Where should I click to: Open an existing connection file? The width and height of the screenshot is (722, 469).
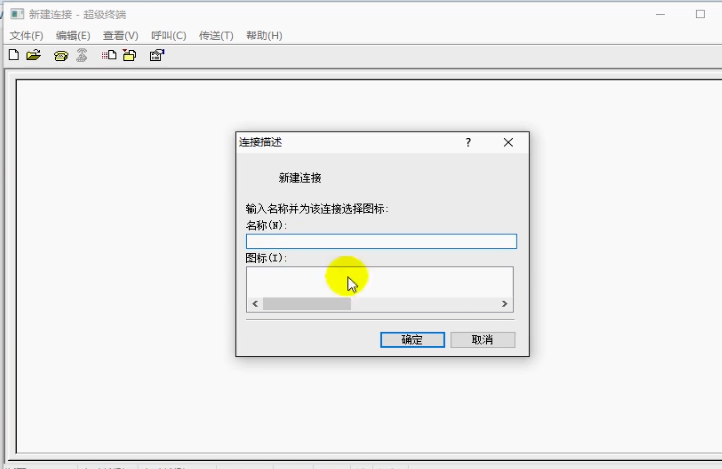click(x=34, y=55)
